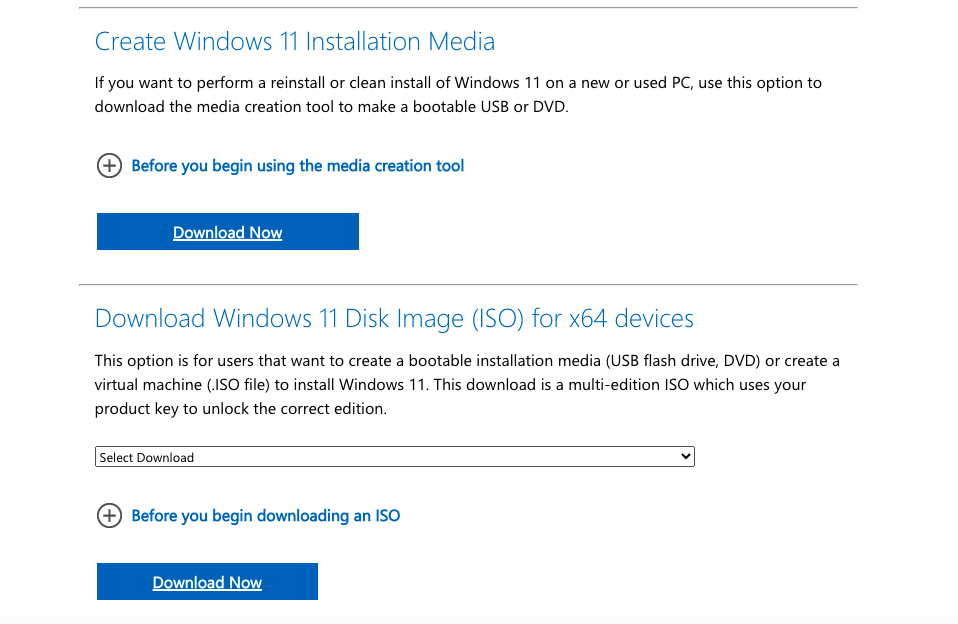Expand 'Before you begin downloading an ISO'
The height and width of the screenshot is (624, 958).
point(265,516)
